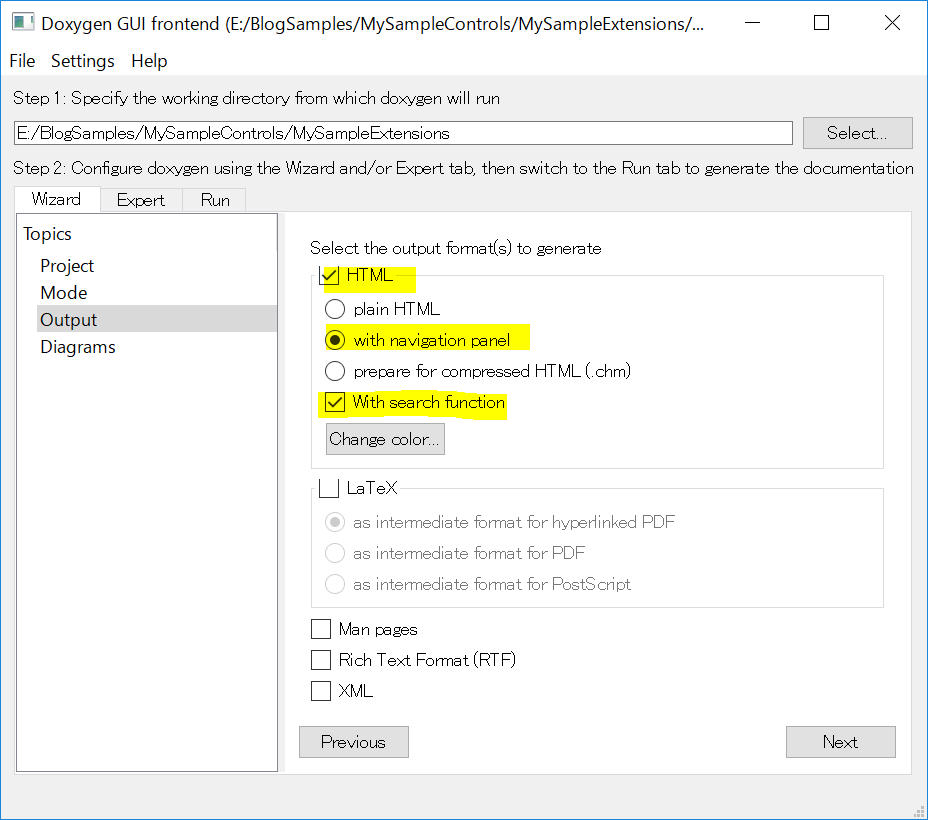Click the 'Step 1' instruction text
928x820 pixels.
point(256,98)
